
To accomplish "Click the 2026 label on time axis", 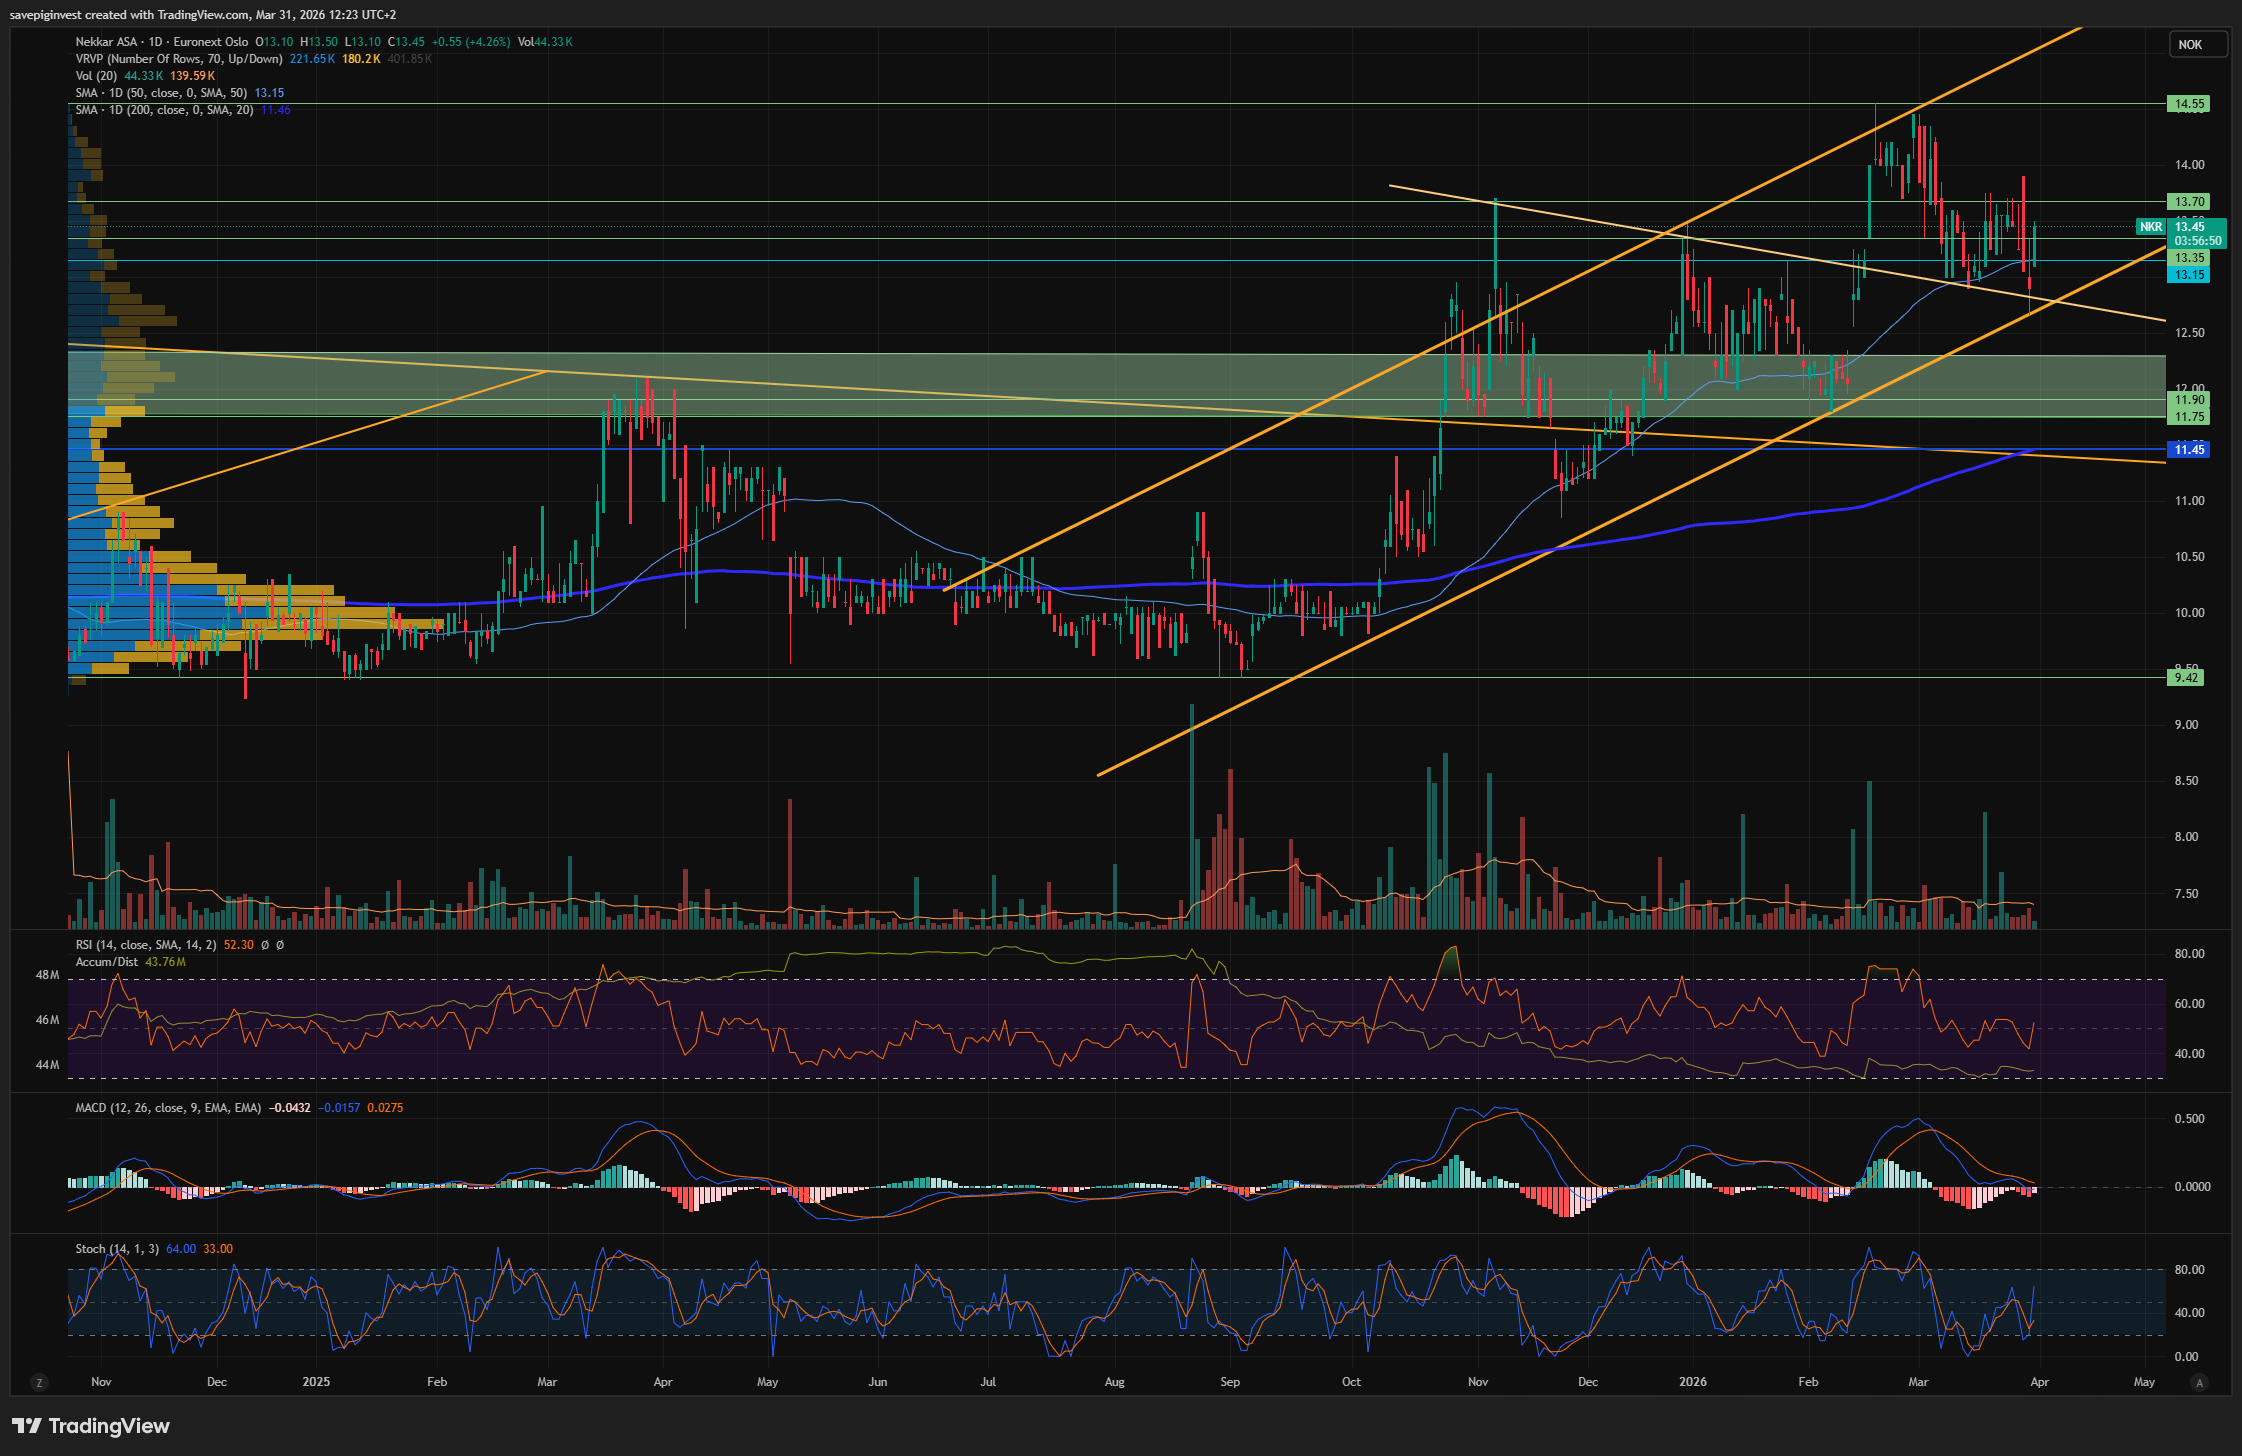I will pyautogui.click(x=1693, y=1383).
